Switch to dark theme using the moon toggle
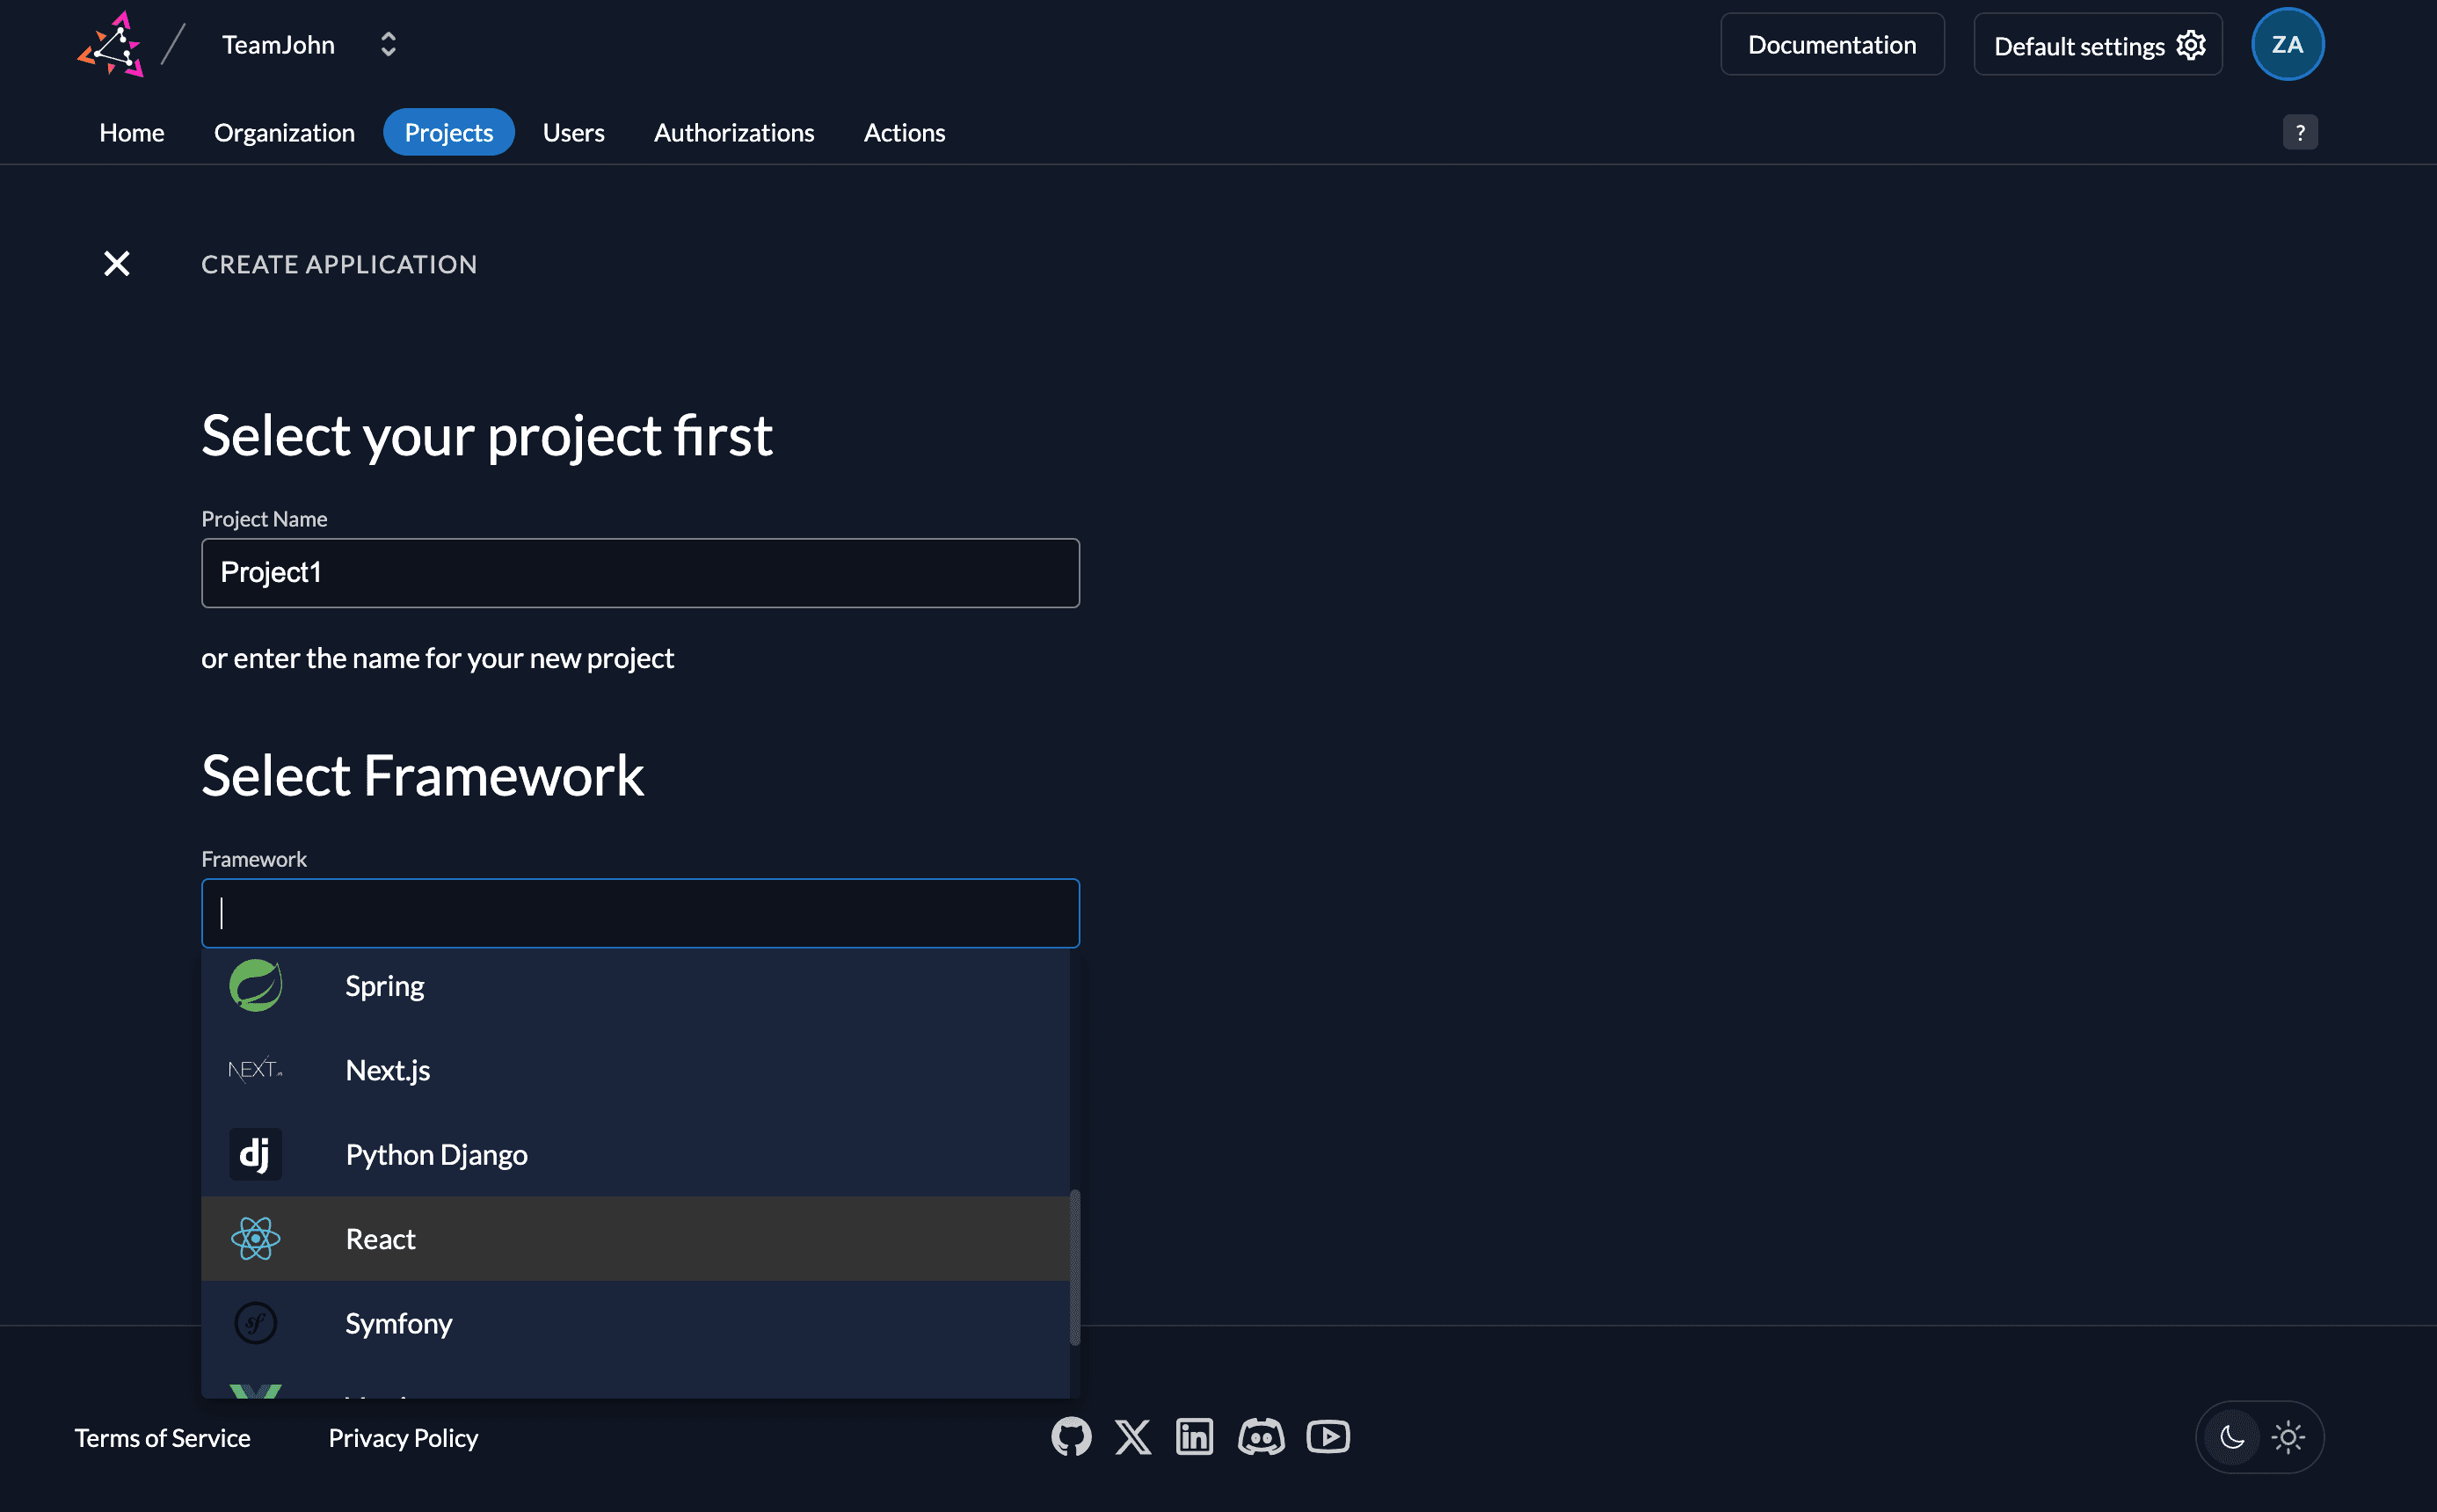 [2233, 1437]
